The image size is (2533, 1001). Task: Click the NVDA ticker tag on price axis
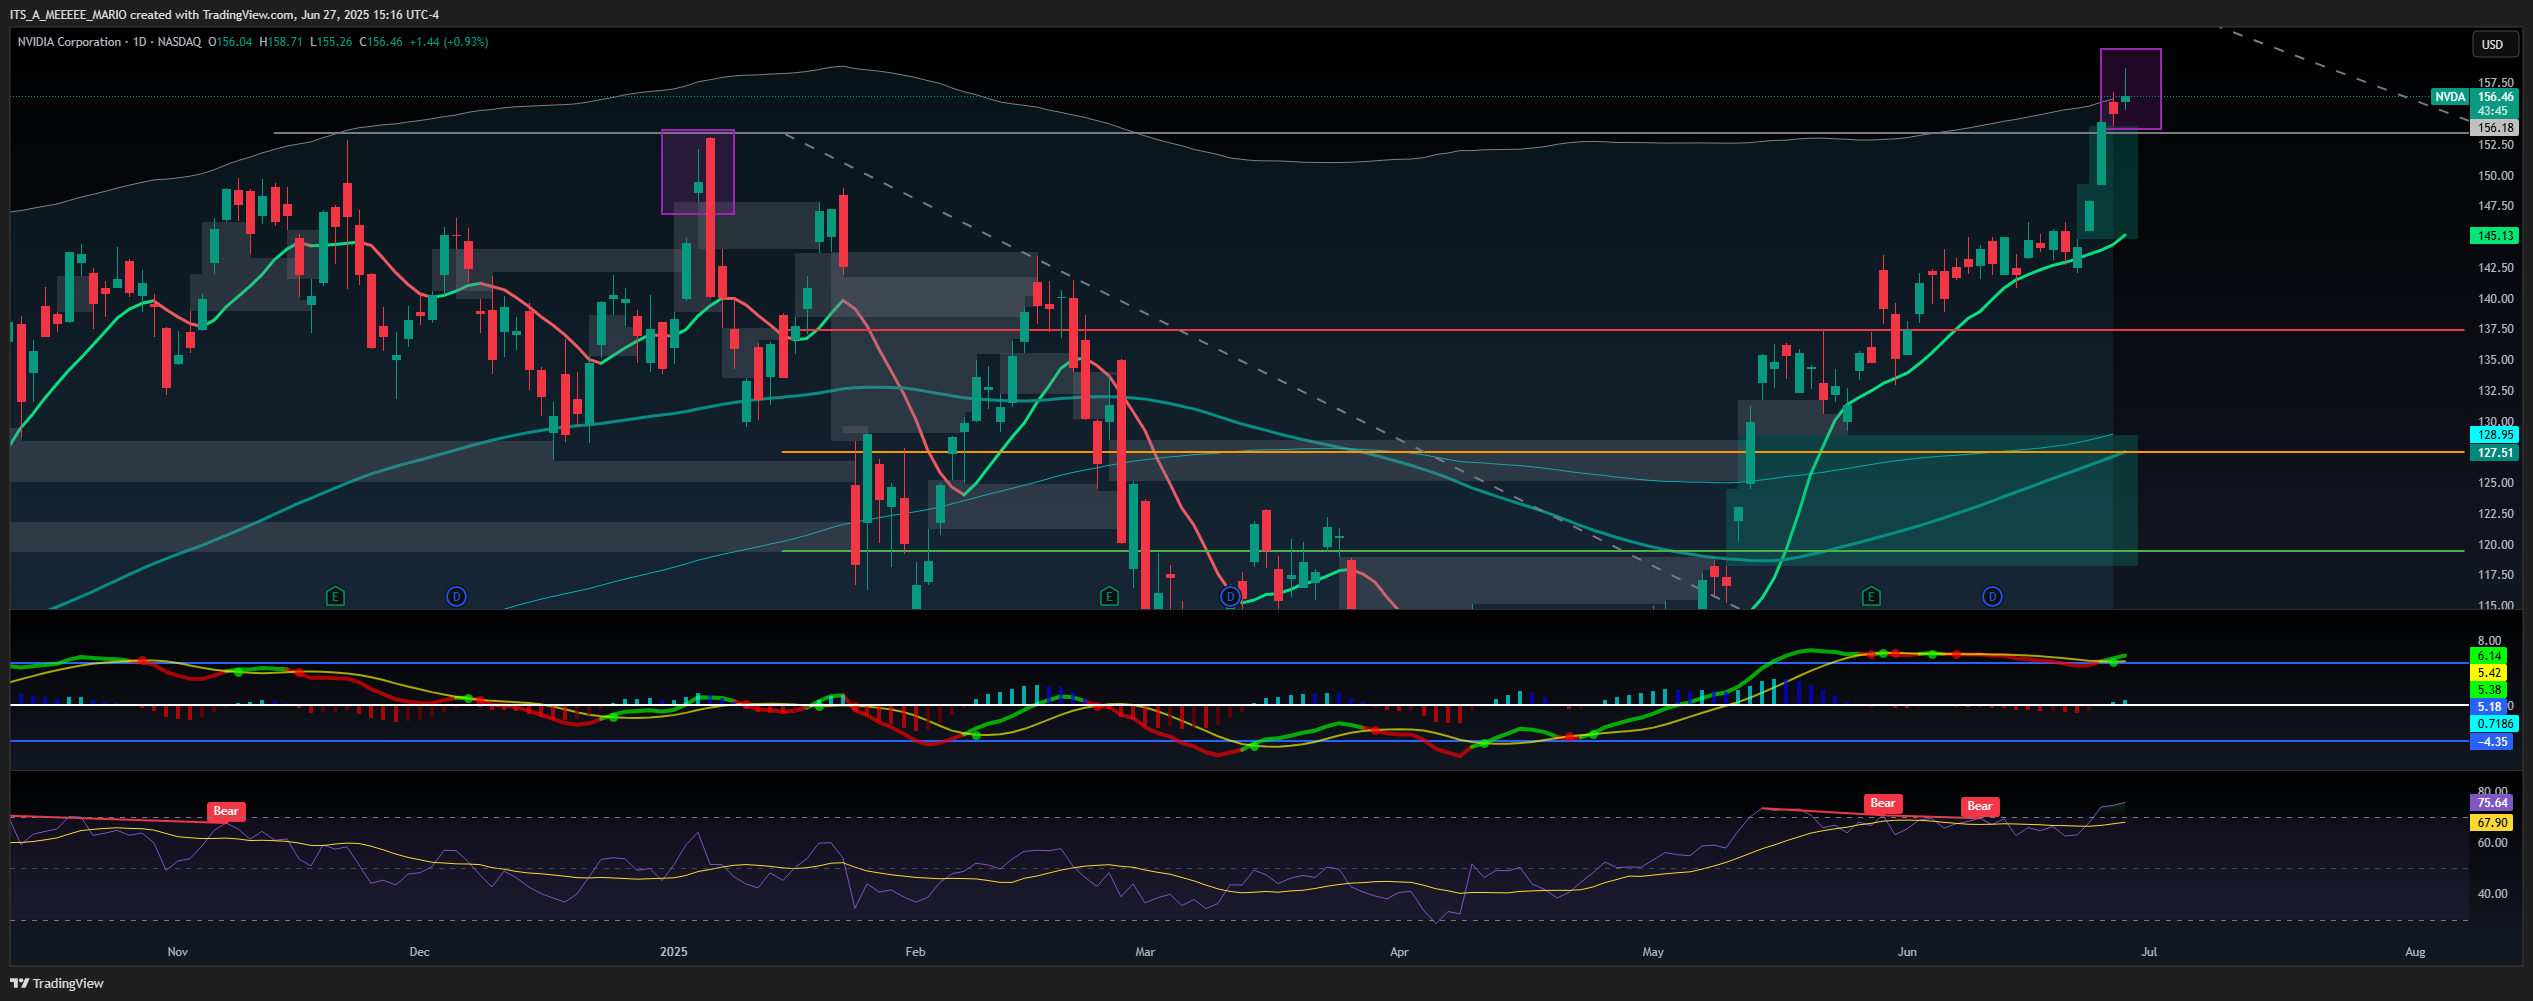coord(2449,97)
